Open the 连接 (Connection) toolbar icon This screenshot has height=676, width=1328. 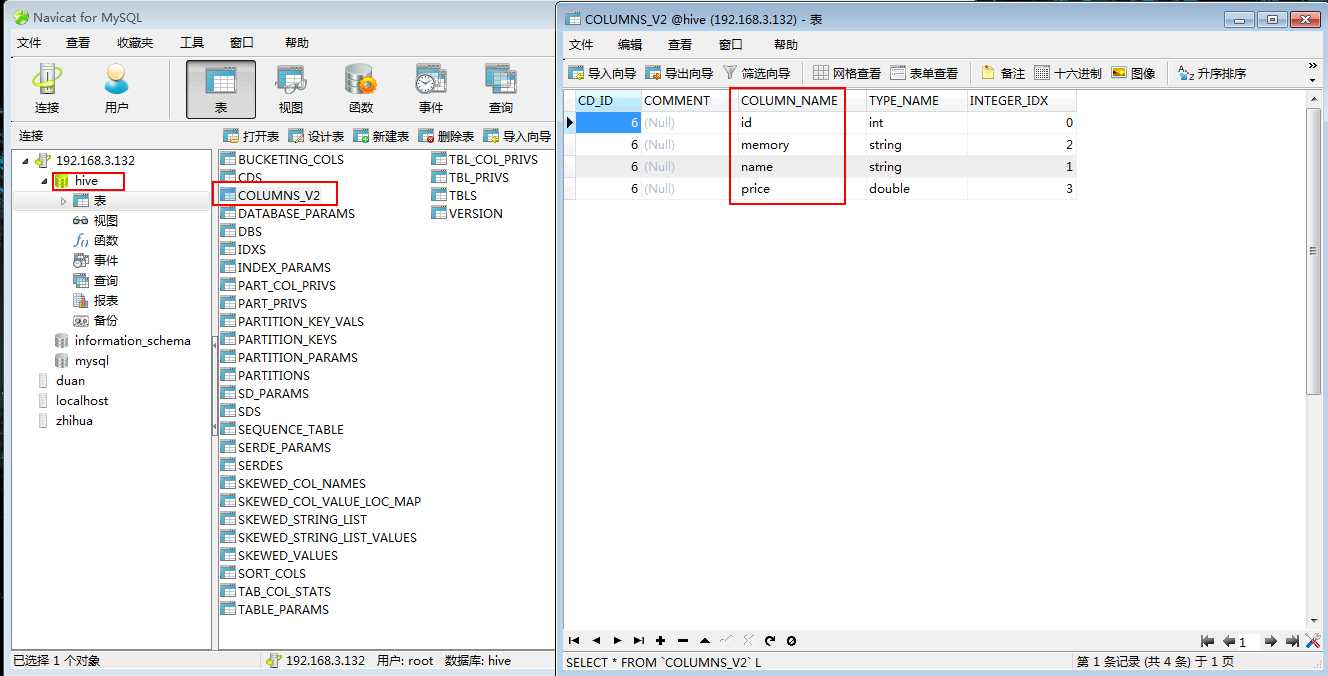pyautogui.click(x=47, y=89)
